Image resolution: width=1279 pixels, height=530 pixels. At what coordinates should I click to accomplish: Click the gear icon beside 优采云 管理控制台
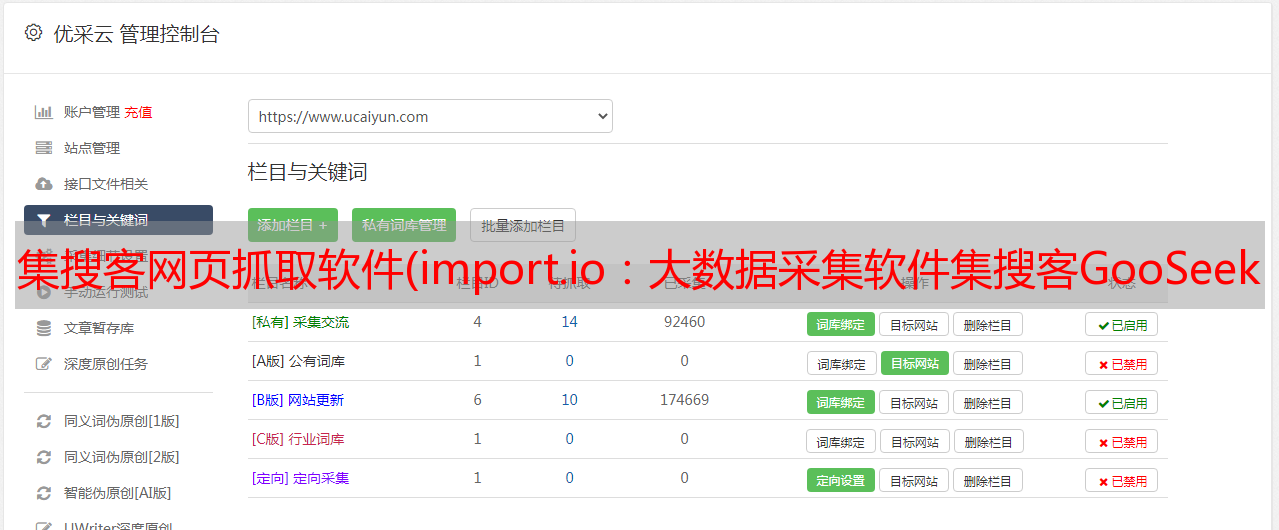[33, 33]
